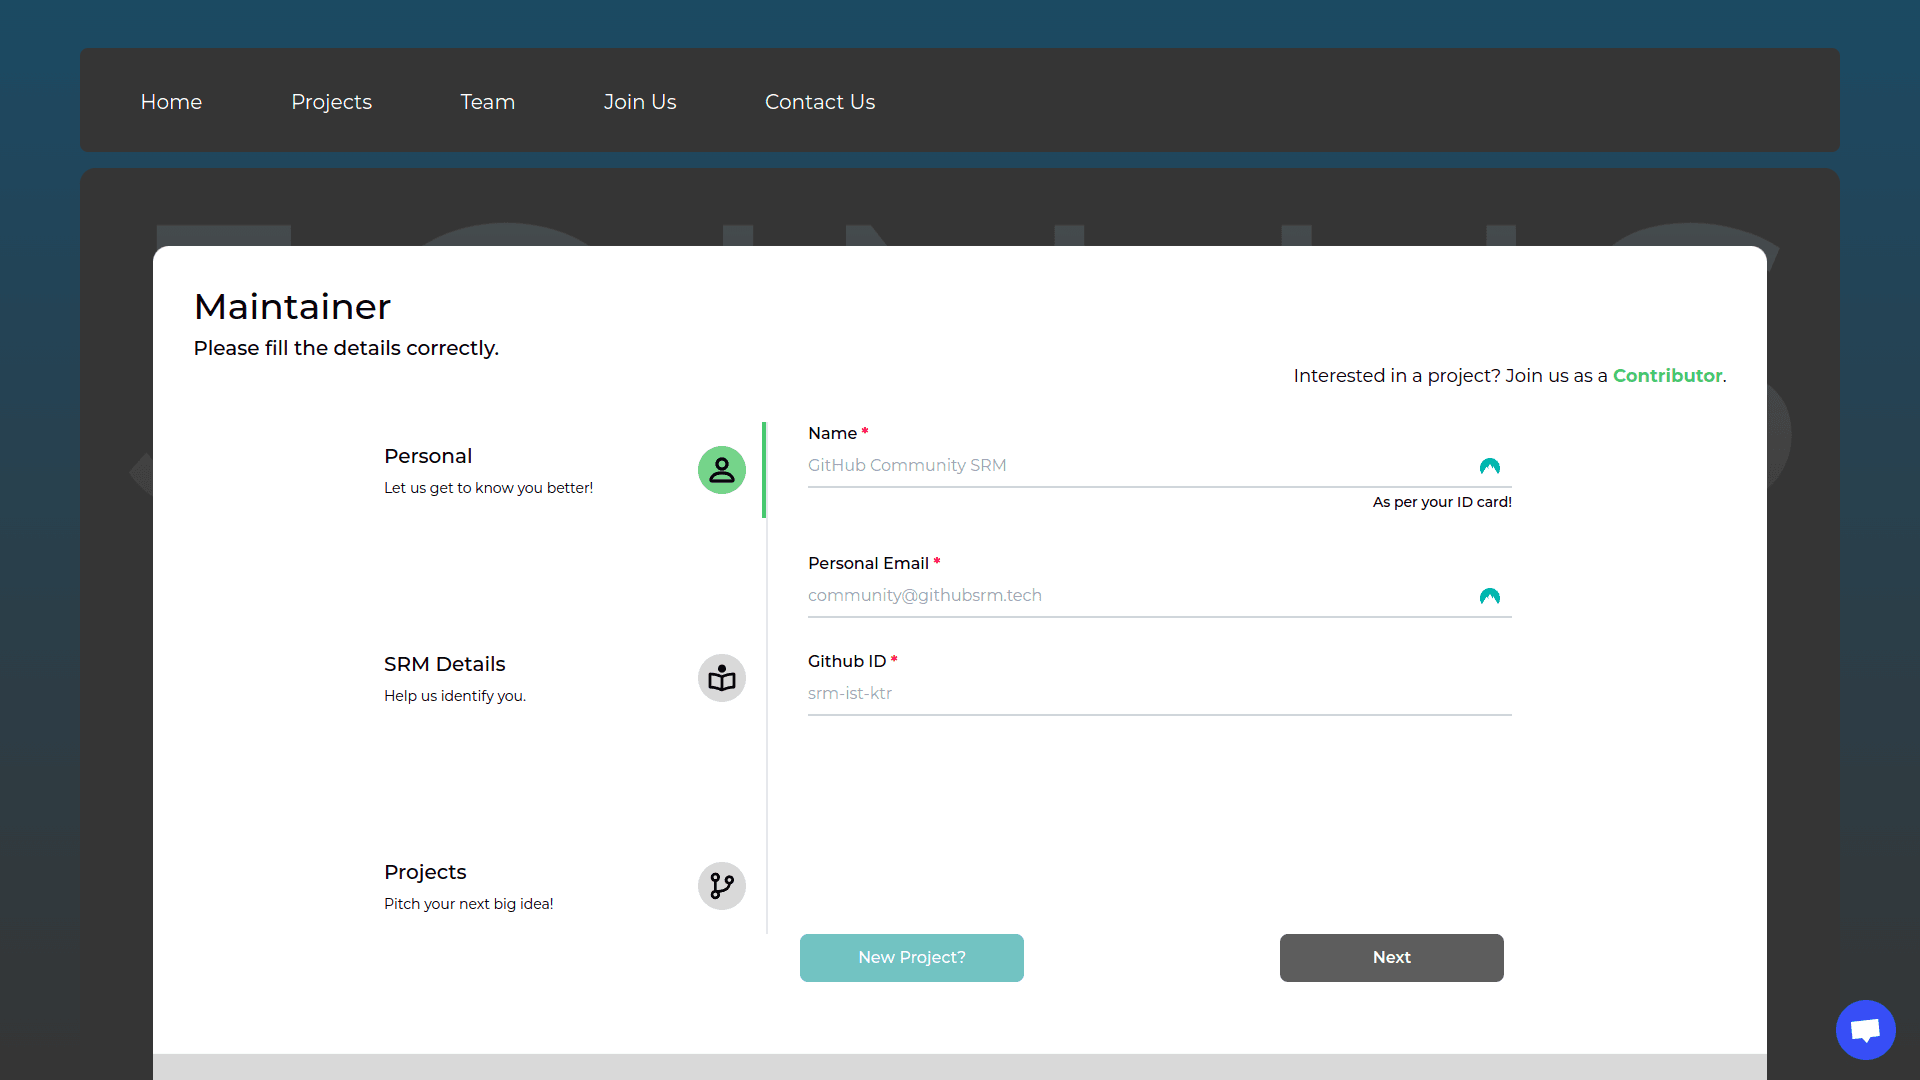Open the Team page

(x=487, y=101)
